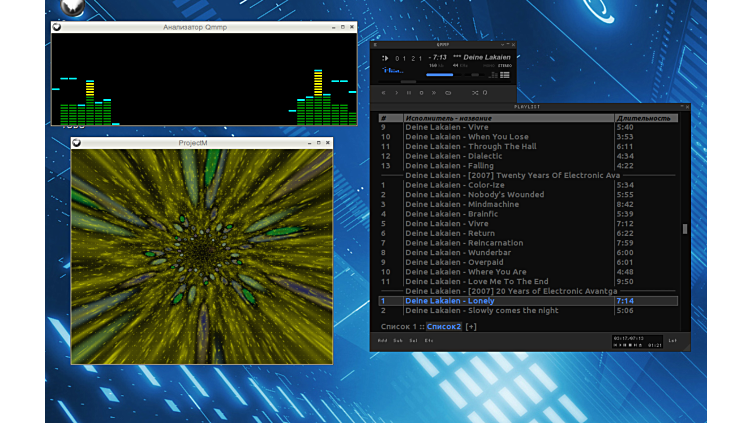Image resolution: width=752 pixels, height=423 pixels.
Task: Click the previous track button in Qmmp
Action: (x=383, y=93)
